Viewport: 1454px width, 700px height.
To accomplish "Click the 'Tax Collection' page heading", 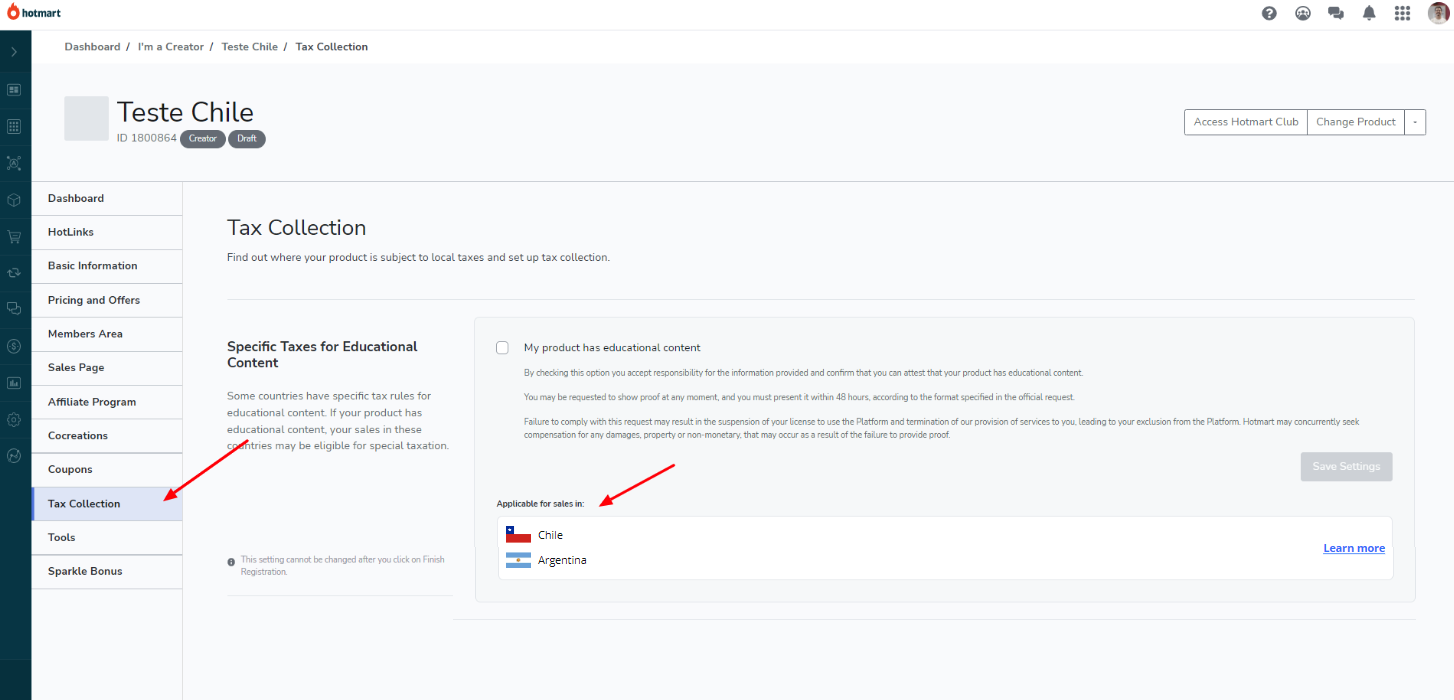I will (x=297, y=228).
